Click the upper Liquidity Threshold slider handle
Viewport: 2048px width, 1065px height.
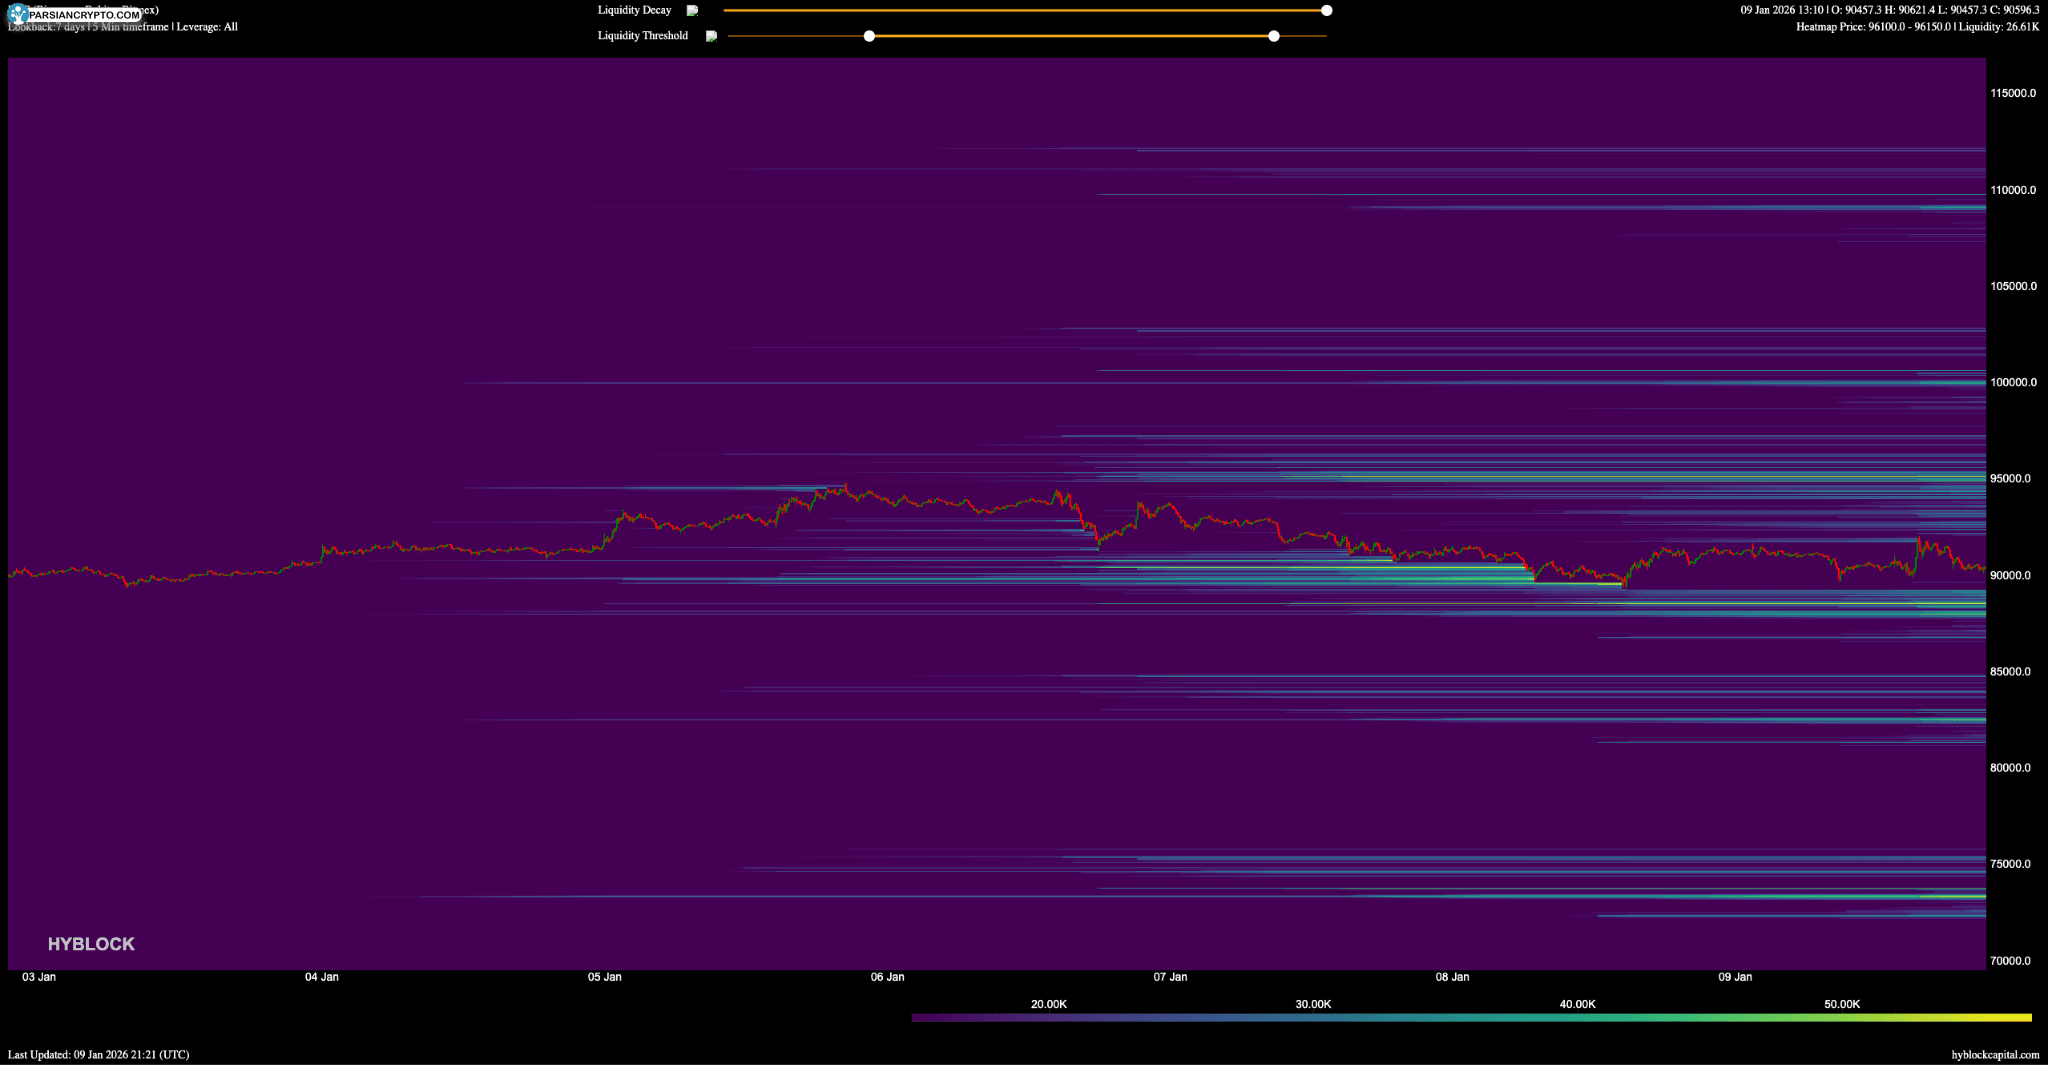(x=1273, y=36)
